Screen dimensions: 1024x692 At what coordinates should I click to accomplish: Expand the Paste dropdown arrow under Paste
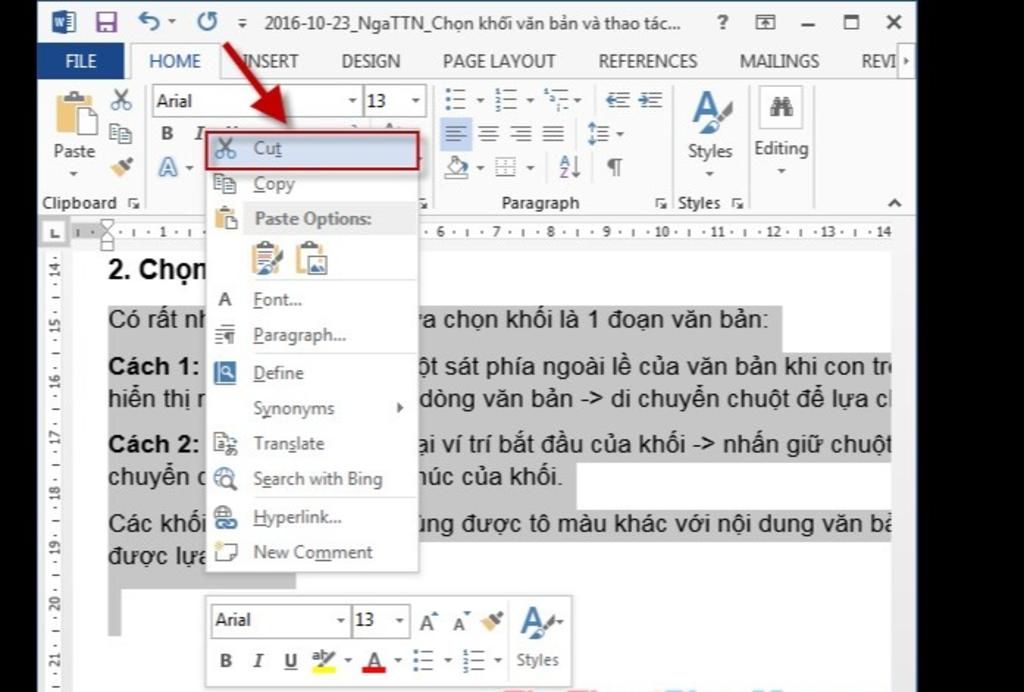[73, 174]
